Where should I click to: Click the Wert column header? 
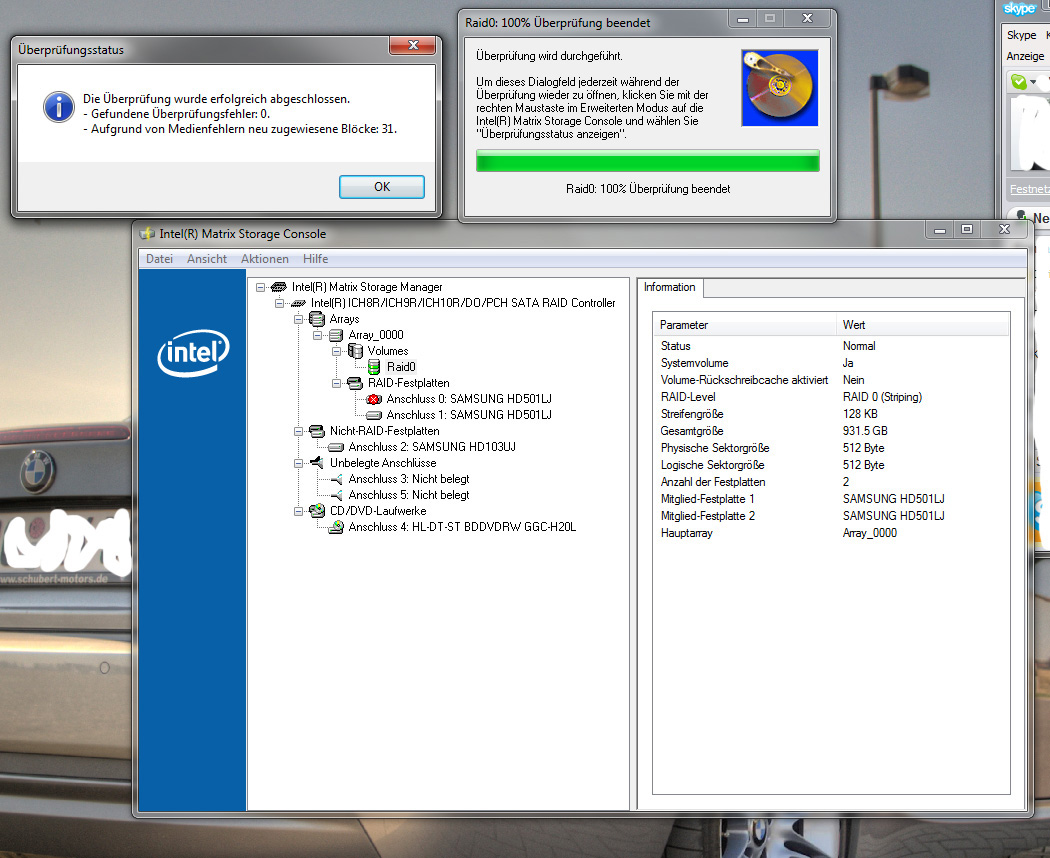click(x=924, y=325)
